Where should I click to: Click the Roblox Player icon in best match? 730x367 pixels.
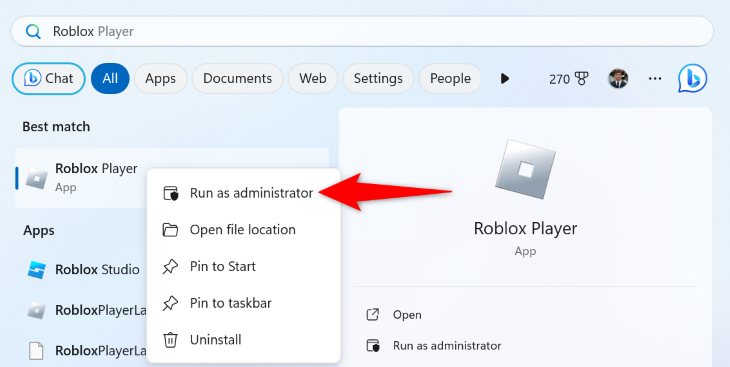(37, 179)
